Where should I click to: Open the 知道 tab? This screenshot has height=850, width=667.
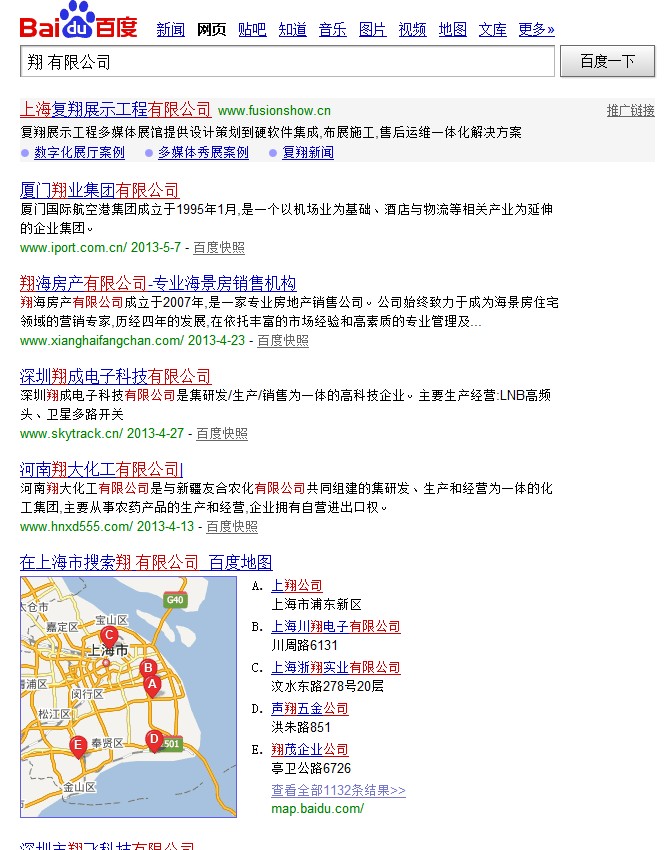[292, 29]
